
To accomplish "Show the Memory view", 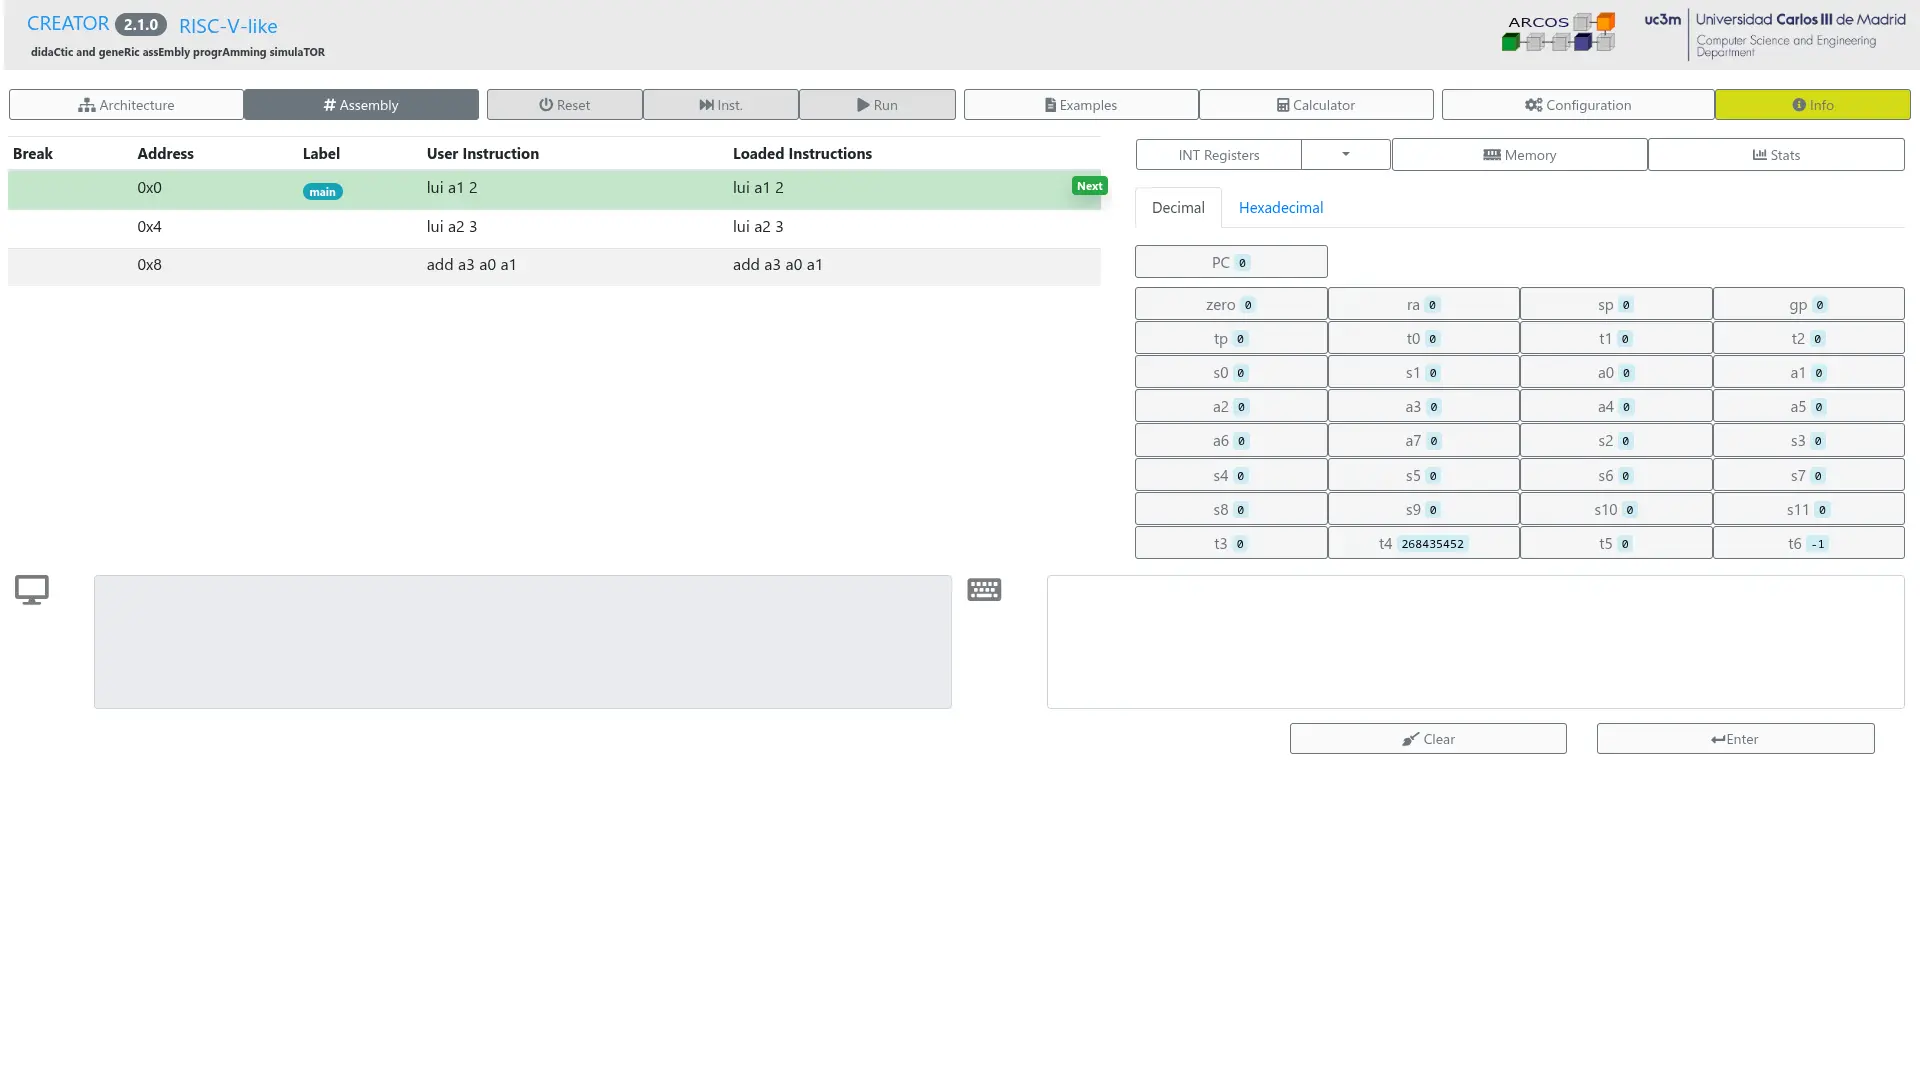I will [x=1519, y=155].
